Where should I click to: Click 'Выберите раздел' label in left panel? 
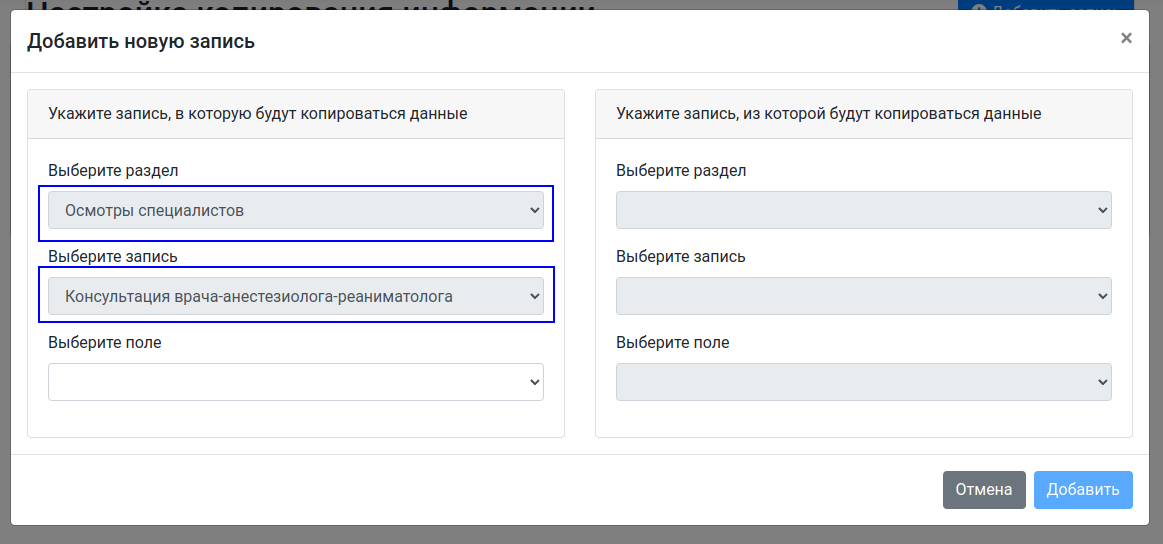point(113,171)
